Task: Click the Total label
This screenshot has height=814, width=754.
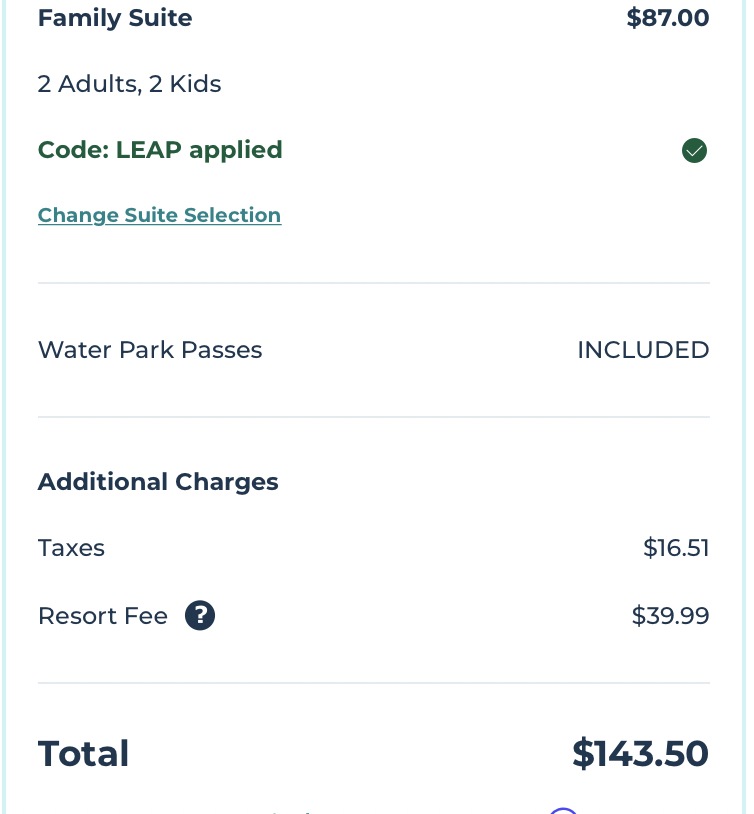Action: click(83, 754)
